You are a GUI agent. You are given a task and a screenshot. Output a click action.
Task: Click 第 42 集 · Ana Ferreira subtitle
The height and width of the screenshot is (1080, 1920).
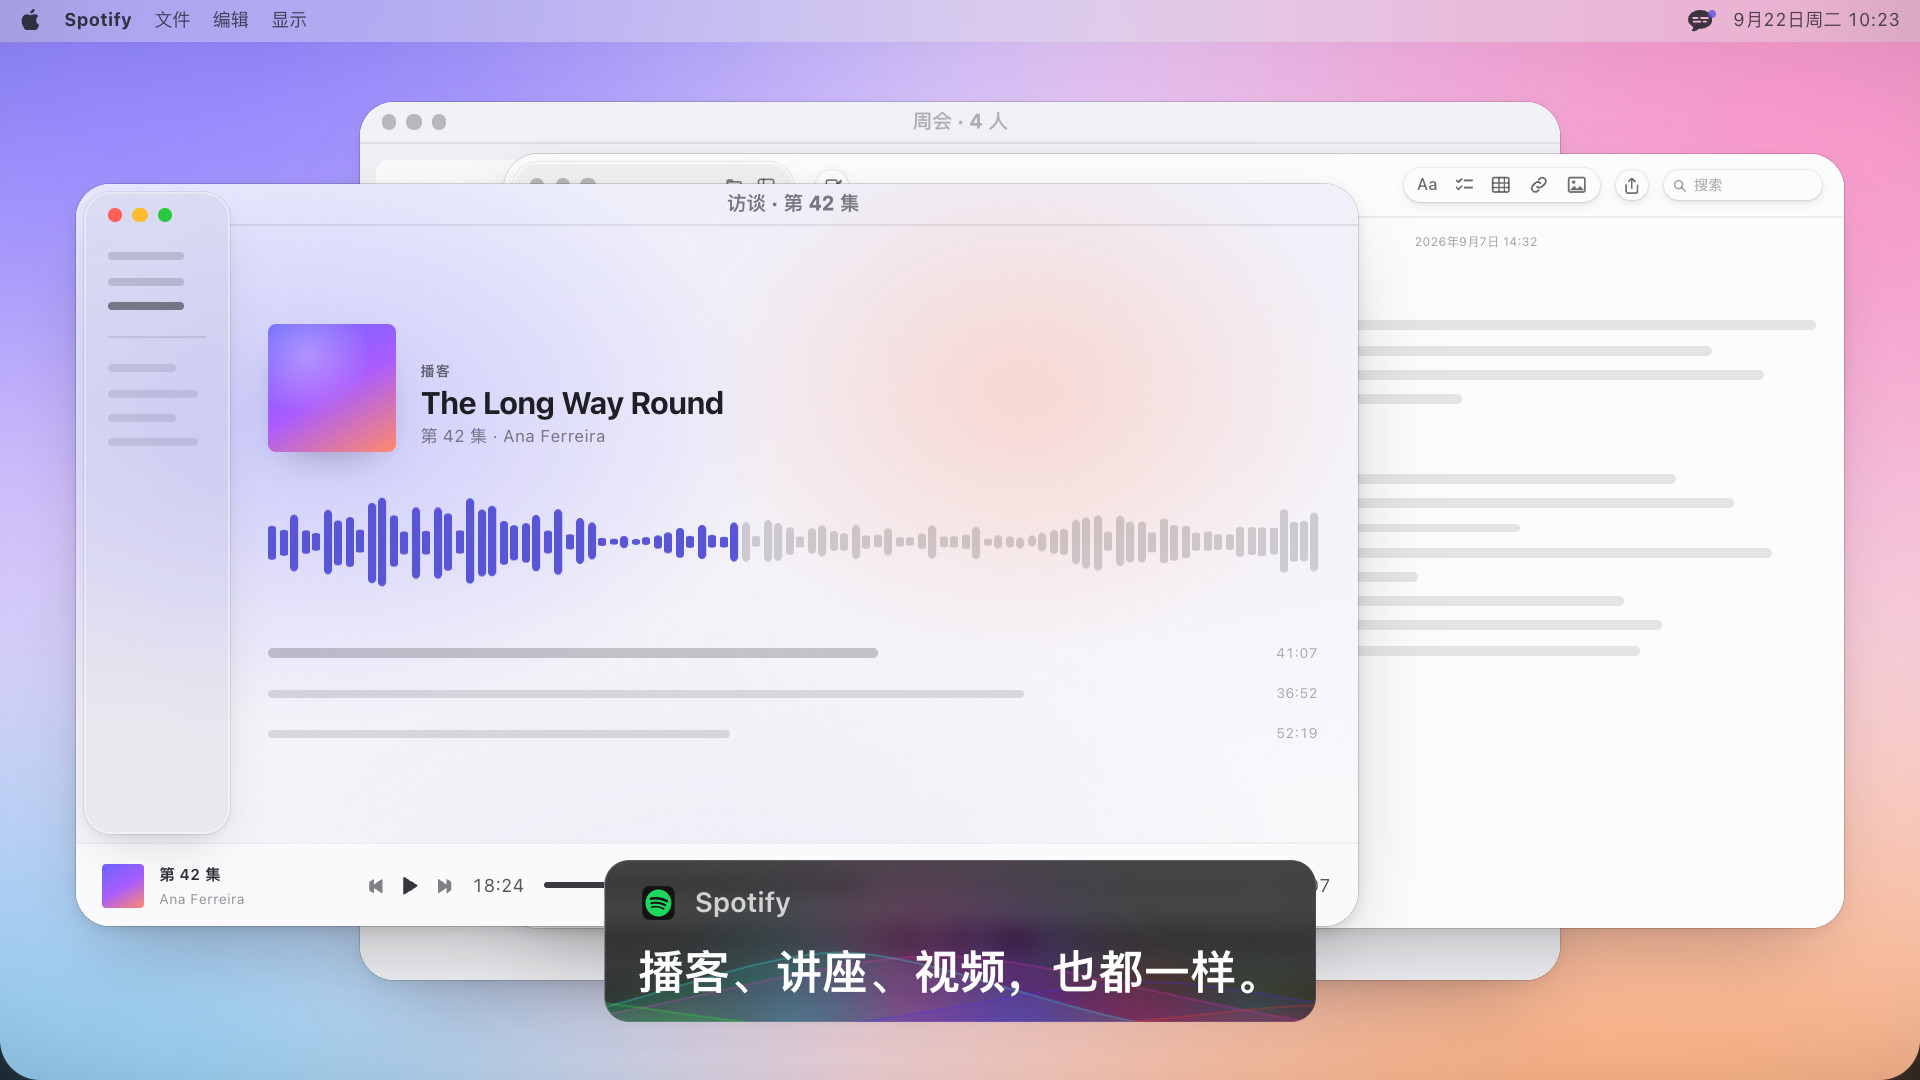[x=513, y=436]
